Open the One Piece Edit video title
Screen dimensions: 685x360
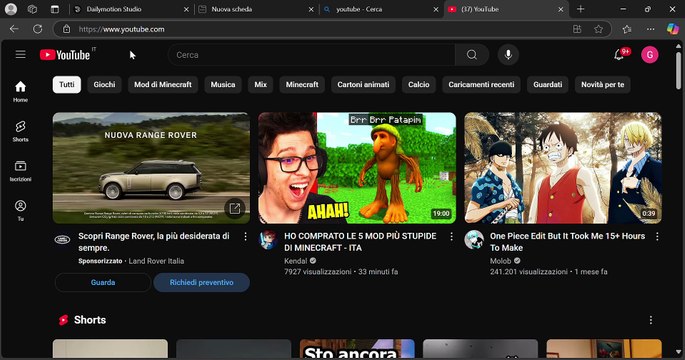[567, 242]
